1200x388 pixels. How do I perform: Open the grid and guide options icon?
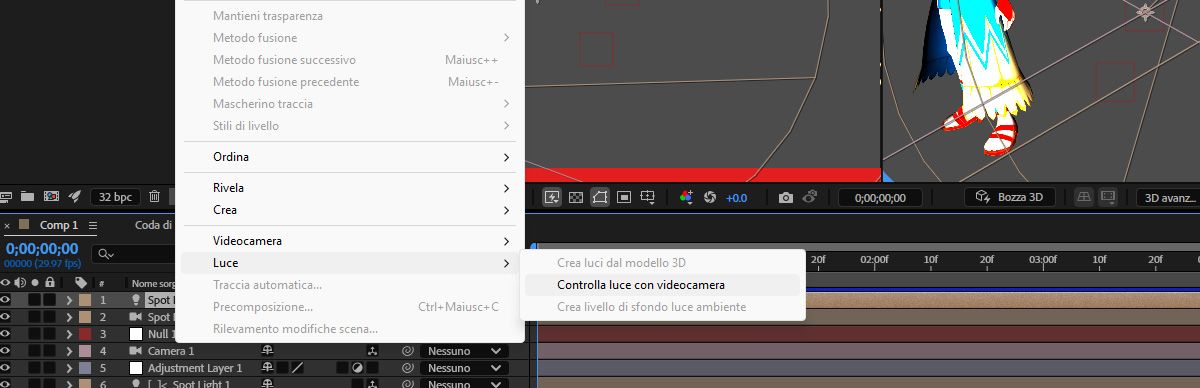click(649, 197)
